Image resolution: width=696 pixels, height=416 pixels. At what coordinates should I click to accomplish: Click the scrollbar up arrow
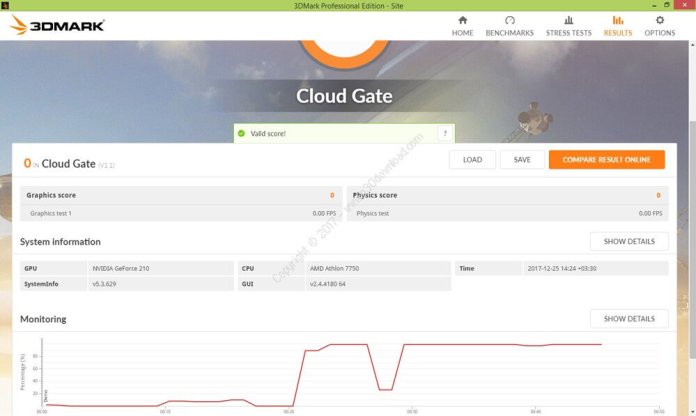pos(692,45)
